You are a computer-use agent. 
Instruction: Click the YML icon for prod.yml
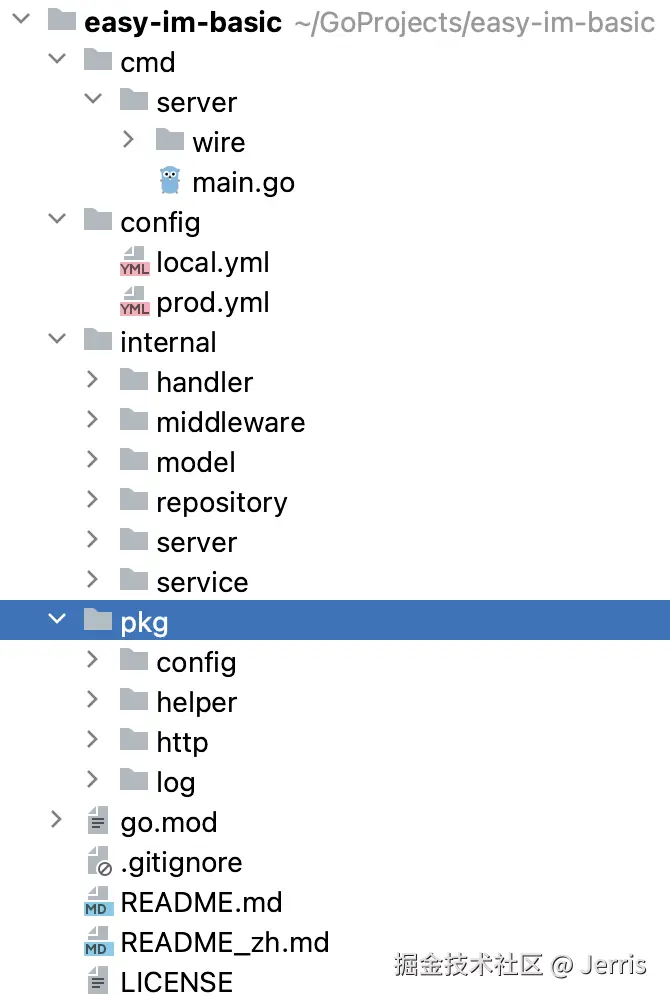(x=134, y=302)
